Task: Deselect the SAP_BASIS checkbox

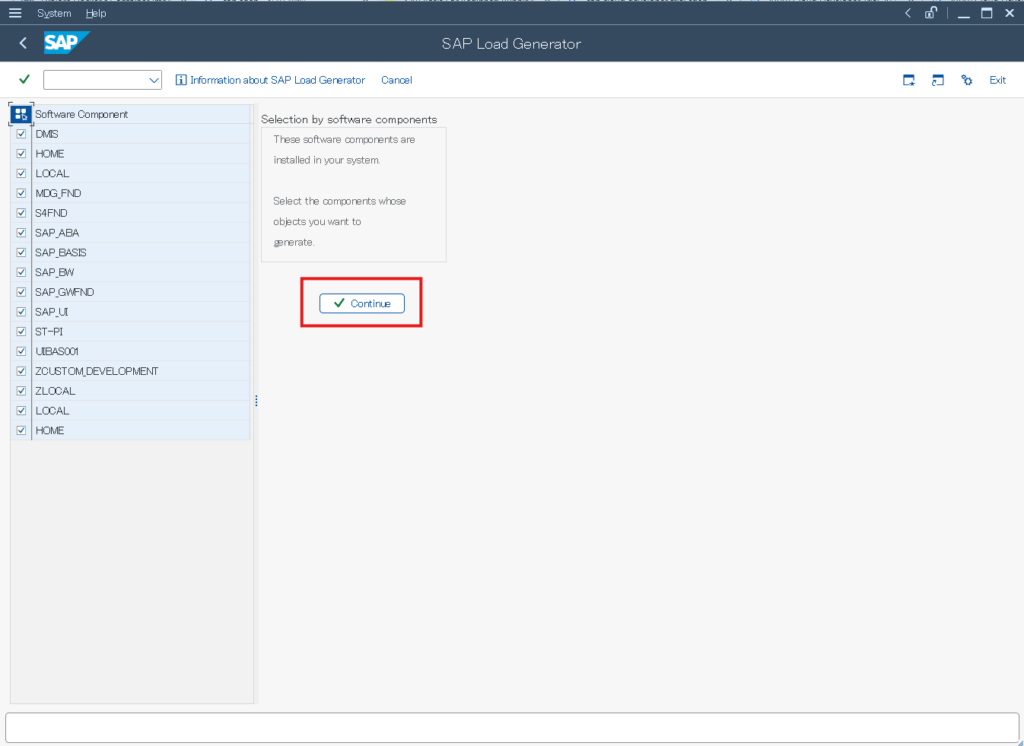Action: (x=21, y=252)
